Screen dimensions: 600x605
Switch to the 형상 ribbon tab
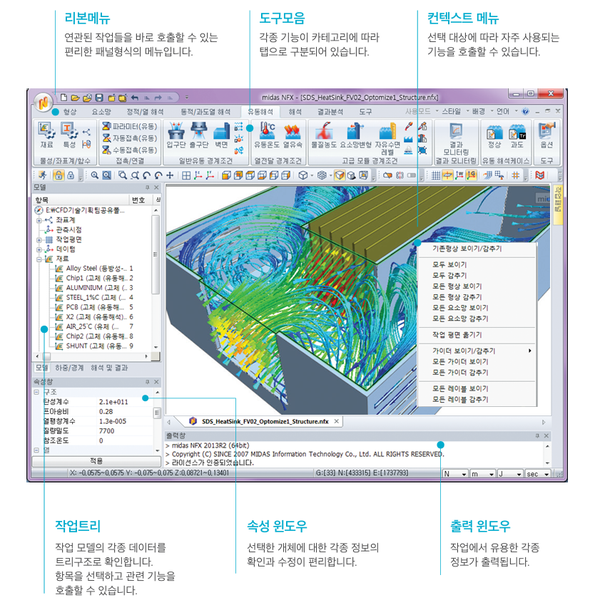70,112
